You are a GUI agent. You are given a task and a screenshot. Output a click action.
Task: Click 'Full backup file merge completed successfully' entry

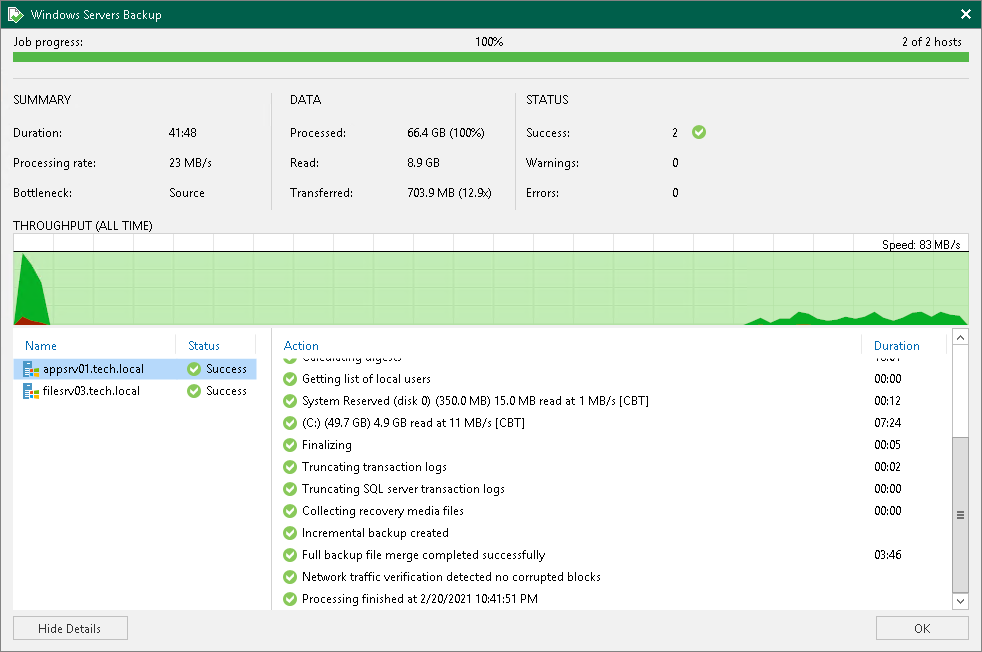(x=423, y=555)
